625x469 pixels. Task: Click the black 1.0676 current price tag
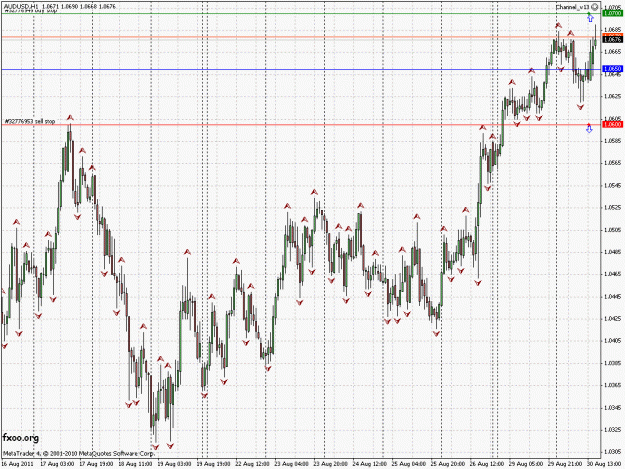pos(613,39)
